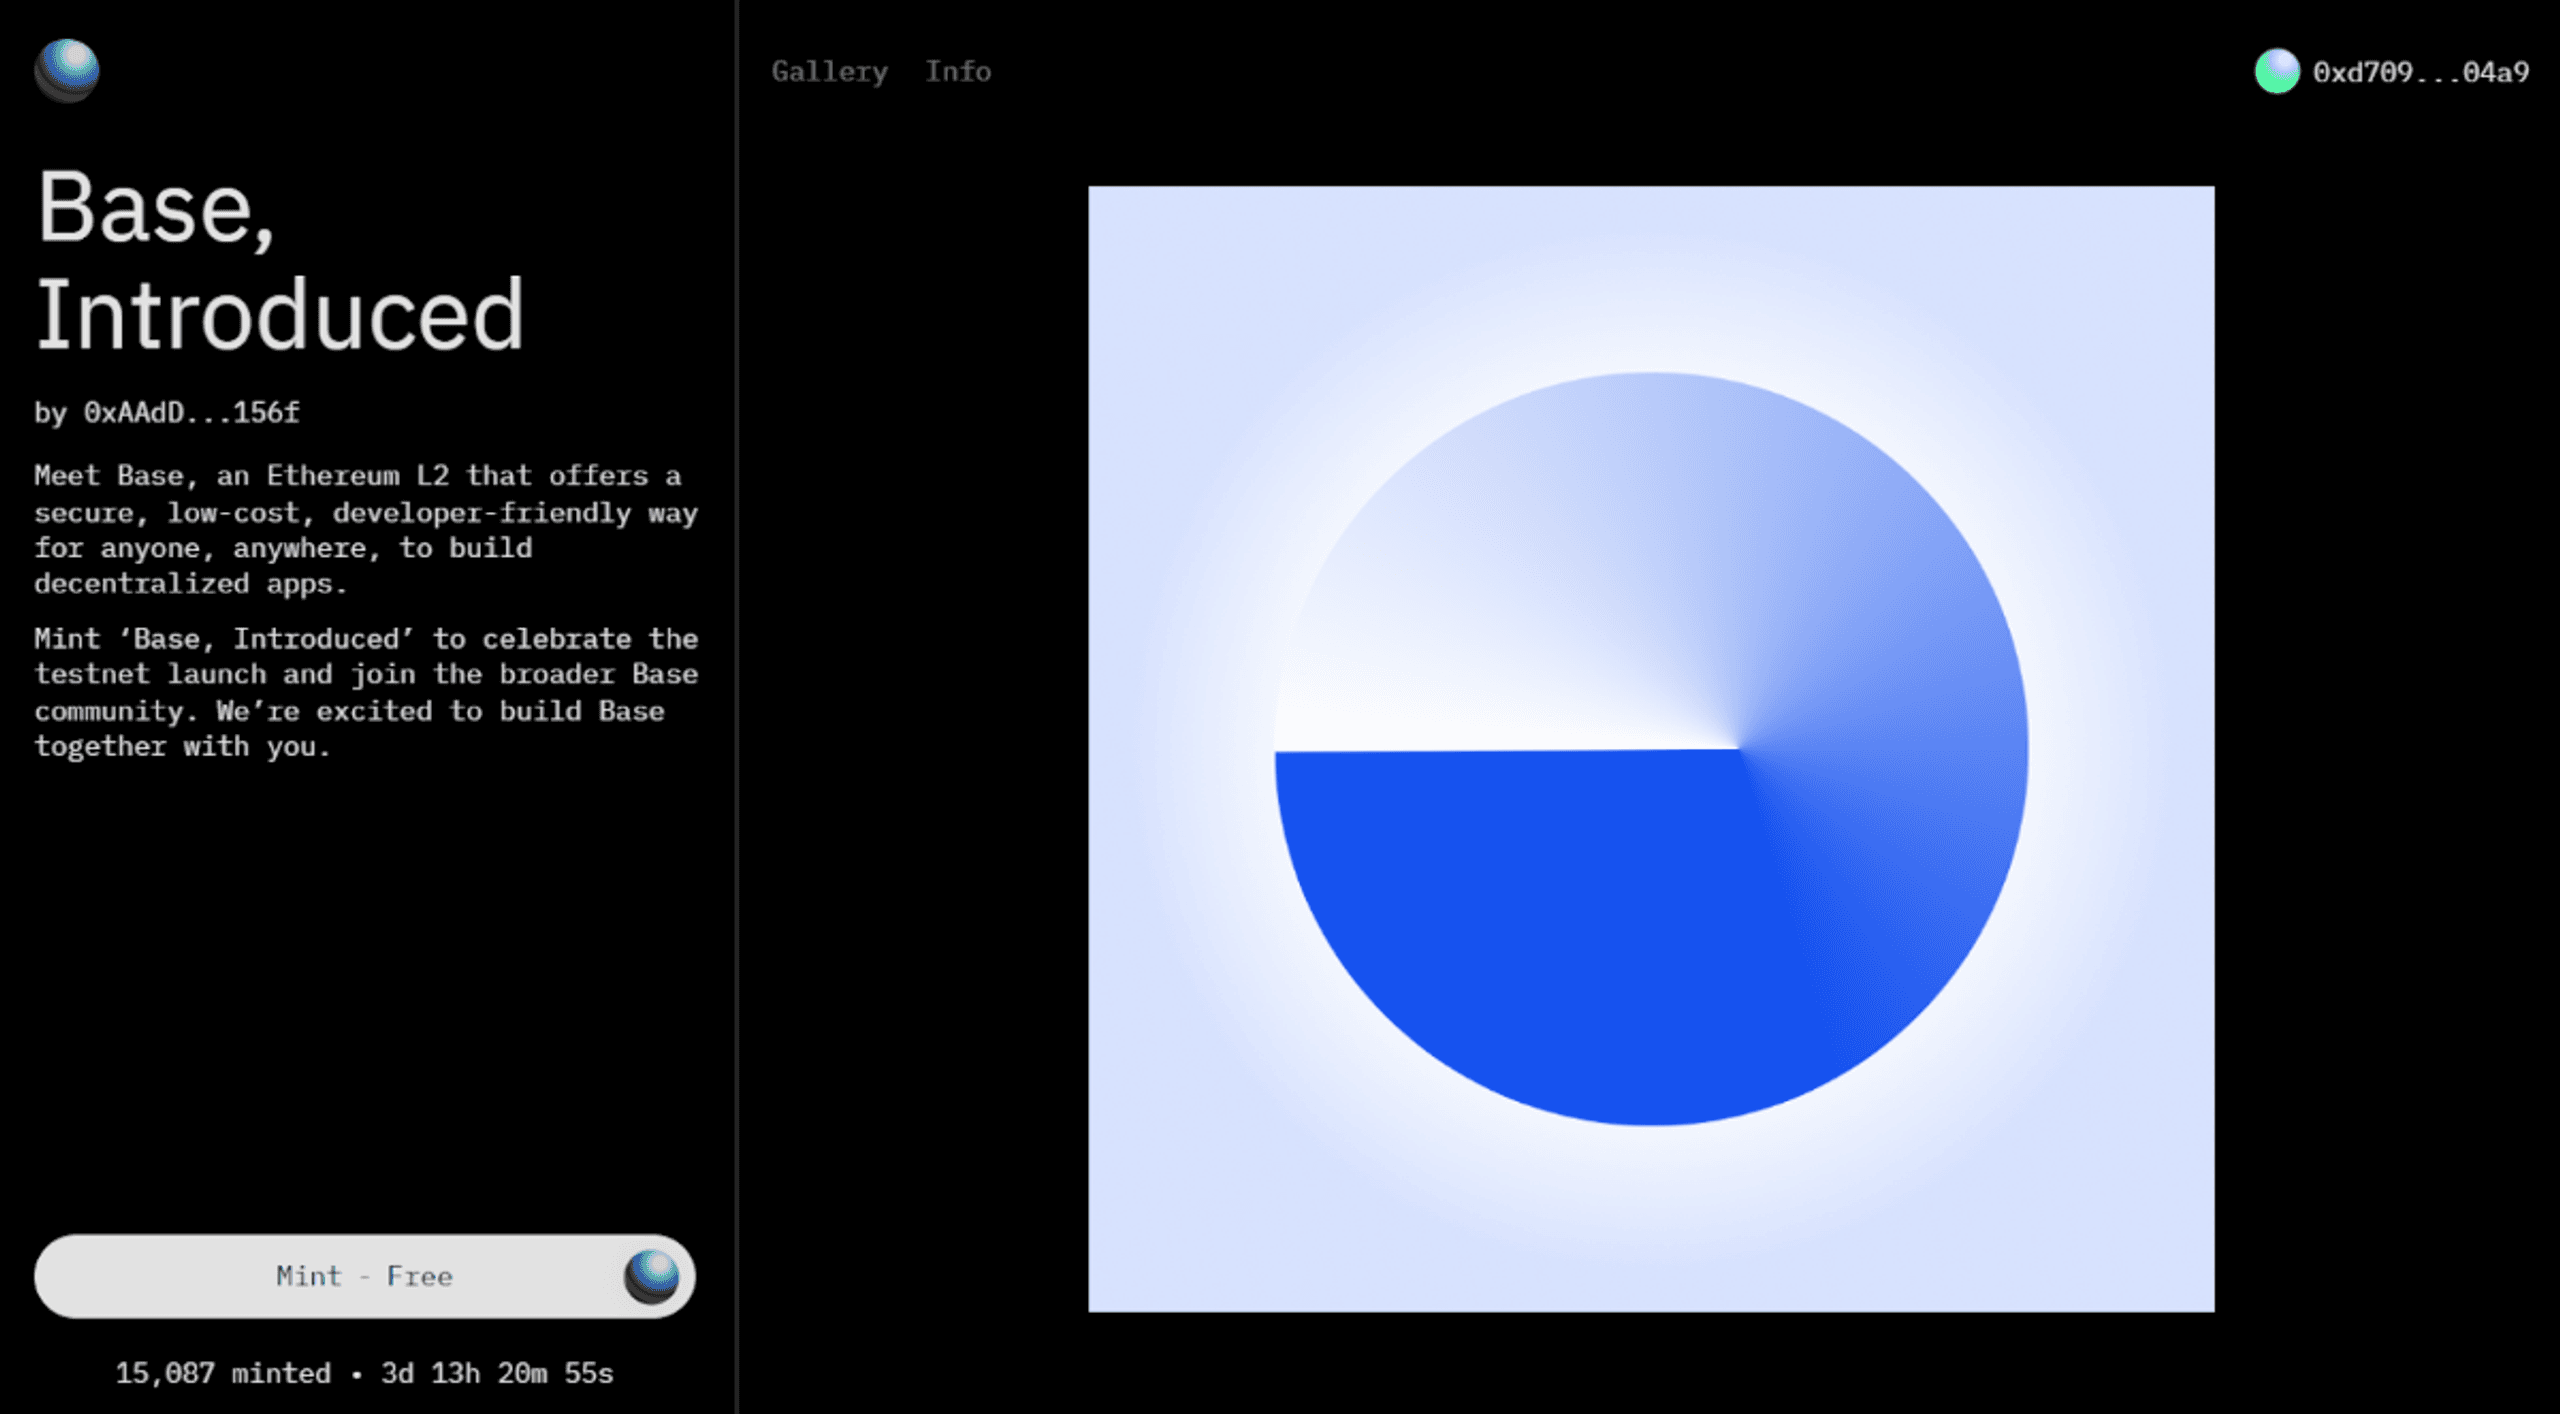The width and height of the screenshot is (2560, 1414).
Task: Click the globe icon inside Mint button
Action: pyautogui.click(x=651, y=1277)
